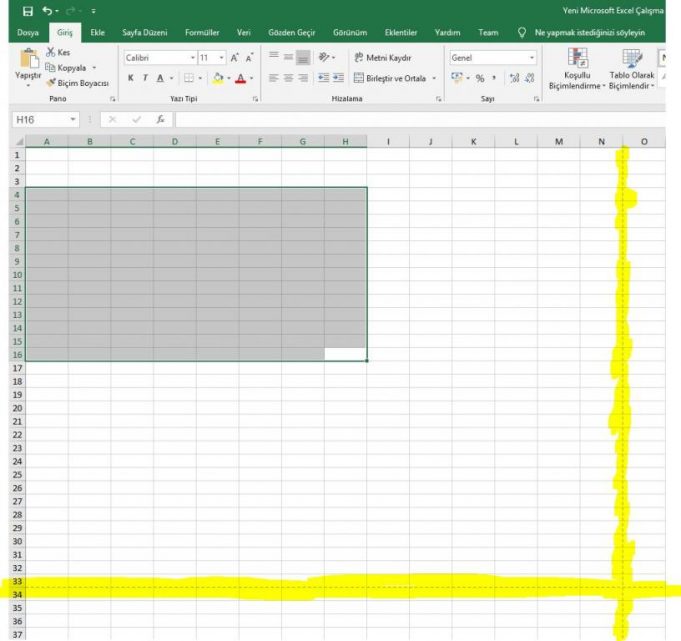Expand Birleştir ve Ortala dropdown arrow
The height and width of the screenshot is (641, 681).
(x=434, y=78)
